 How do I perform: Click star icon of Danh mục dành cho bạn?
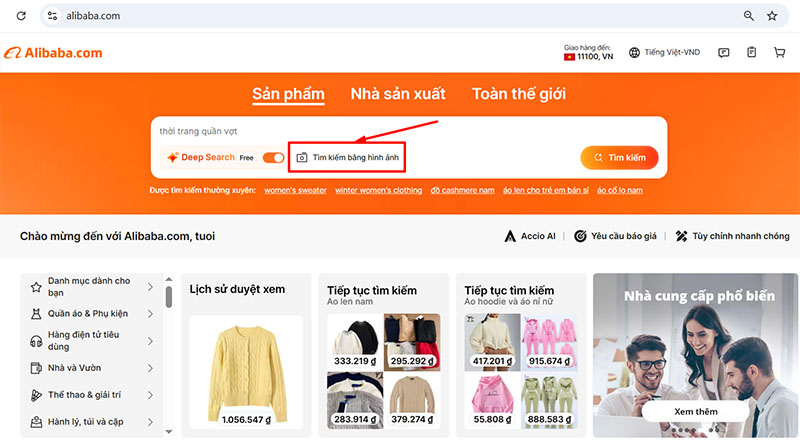click(36, 287)
